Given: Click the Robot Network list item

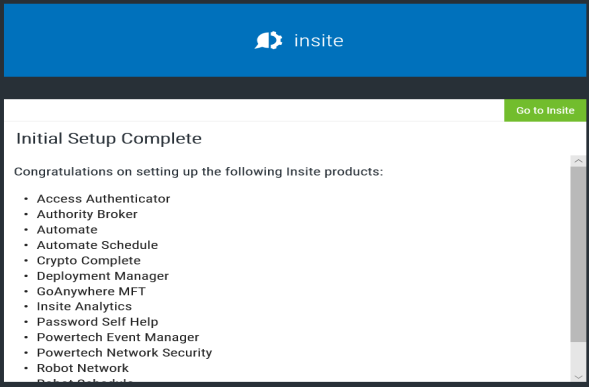Looking at the screenshot, I should click(83, 368).
